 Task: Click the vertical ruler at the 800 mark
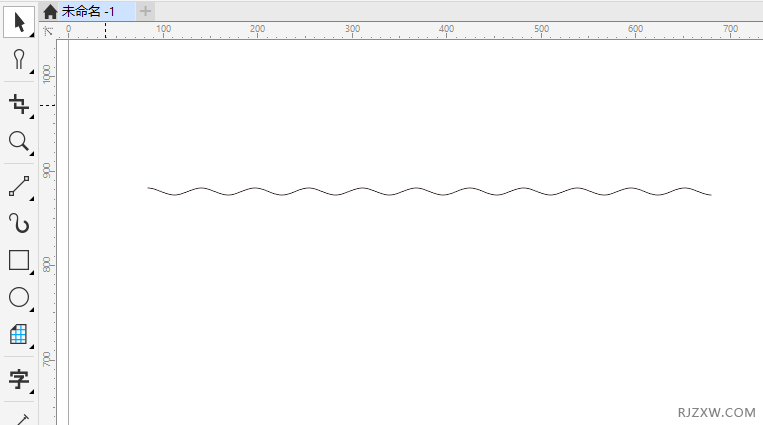pyautogui.click(x=48, y=265)
